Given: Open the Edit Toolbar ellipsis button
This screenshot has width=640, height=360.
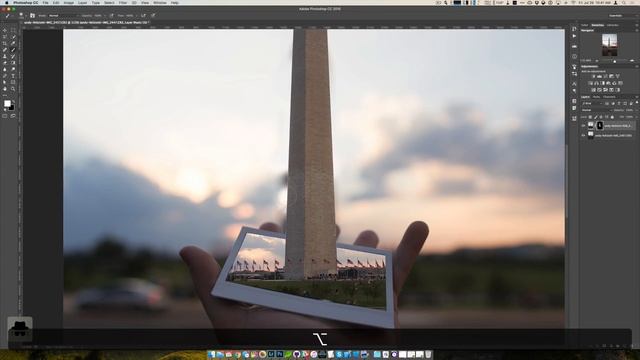Looking at the screenshot, I should pyautogui.click(x=5, y=96).
